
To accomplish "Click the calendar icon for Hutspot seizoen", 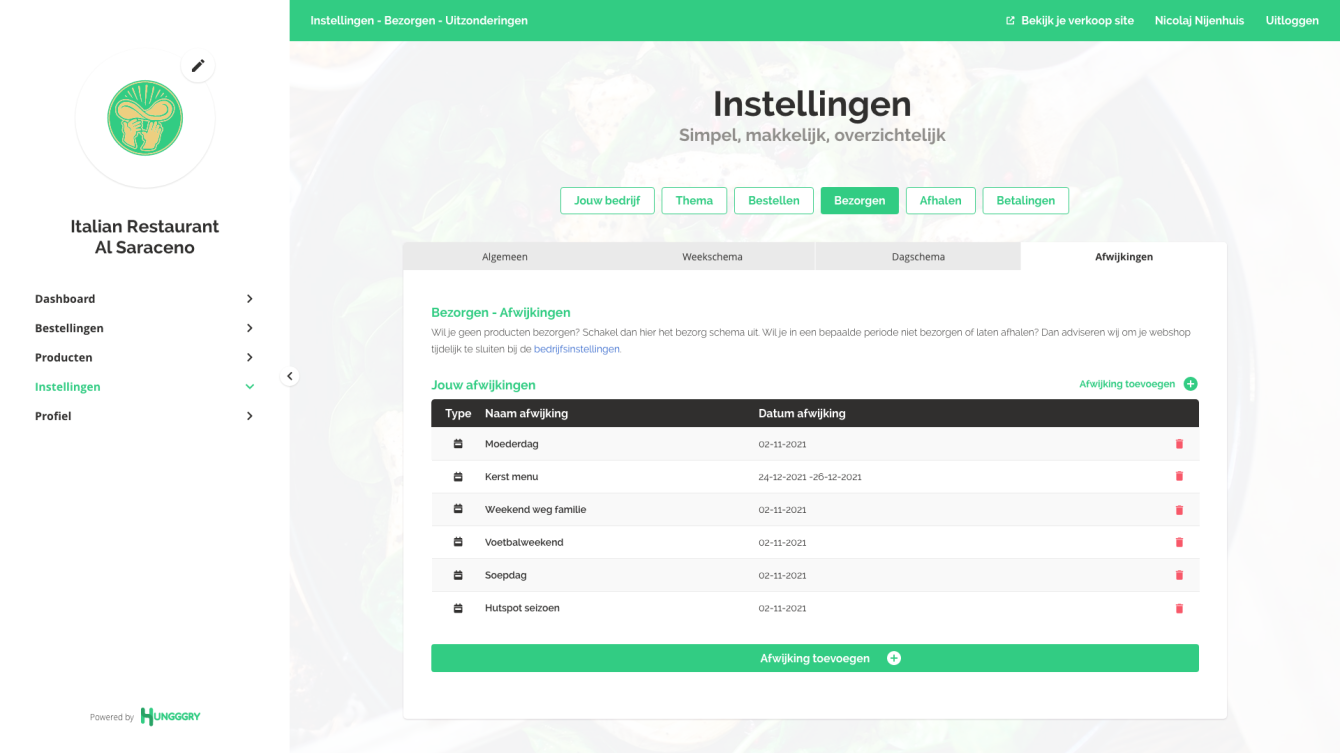I will click(457, 607).
